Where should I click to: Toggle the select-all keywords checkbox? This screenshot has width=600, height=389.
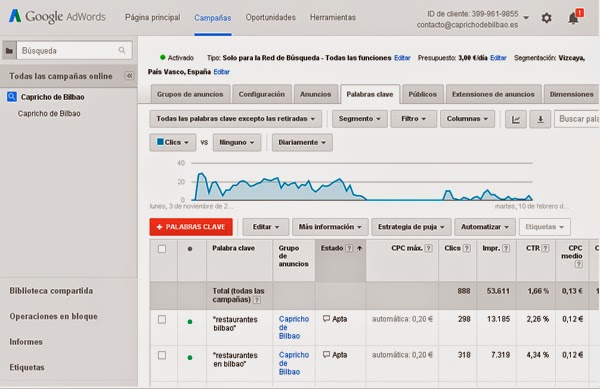click(162, 249)
